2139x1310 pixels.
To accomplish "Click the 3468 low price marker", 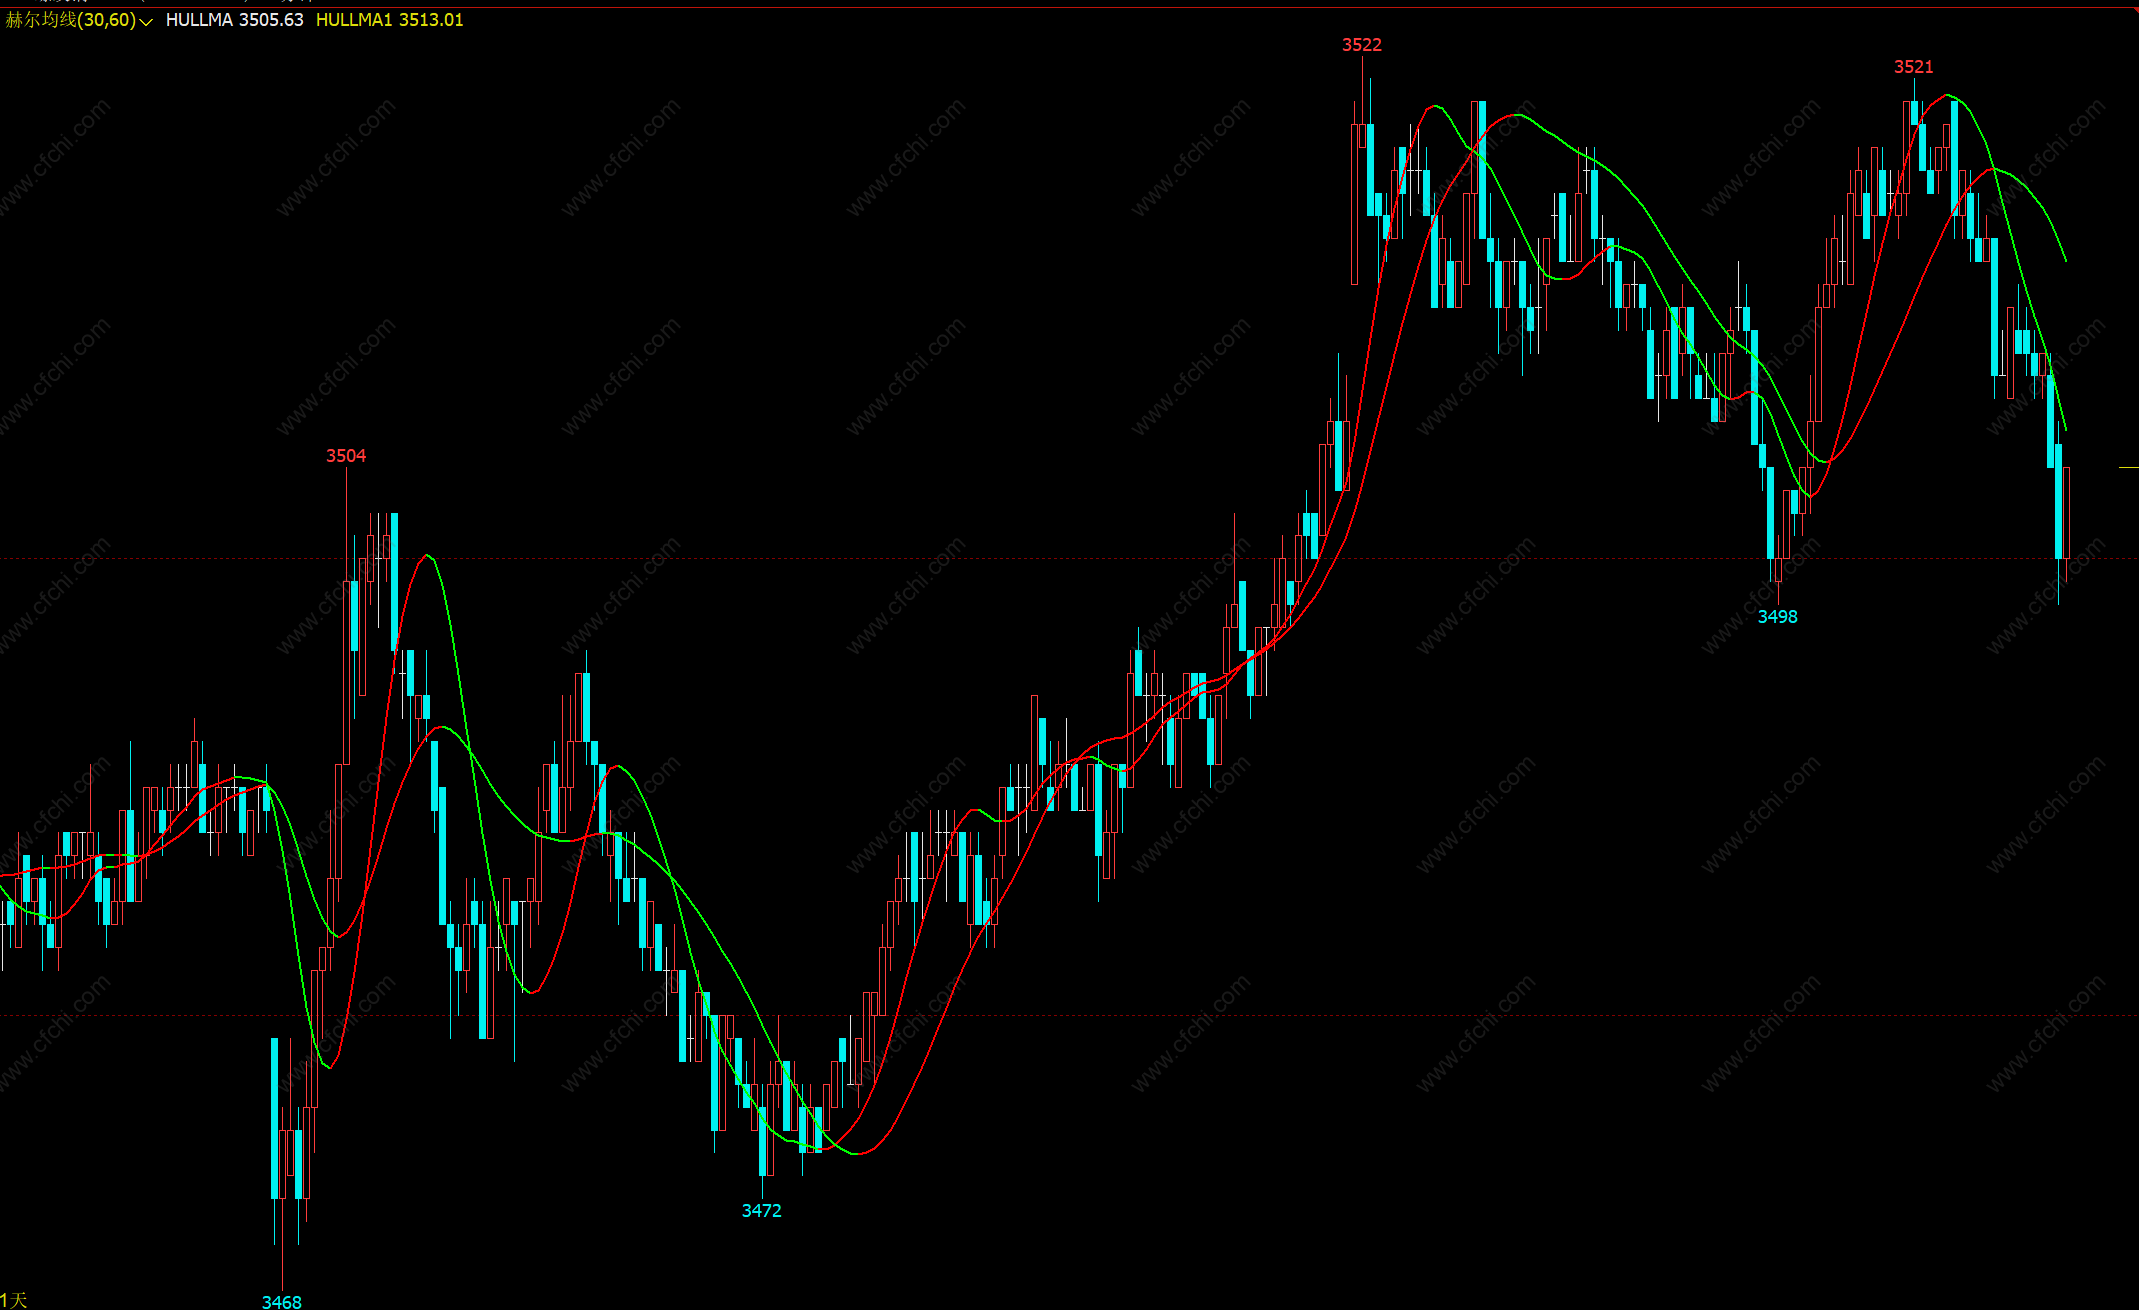I will [x=281, y=1301].
